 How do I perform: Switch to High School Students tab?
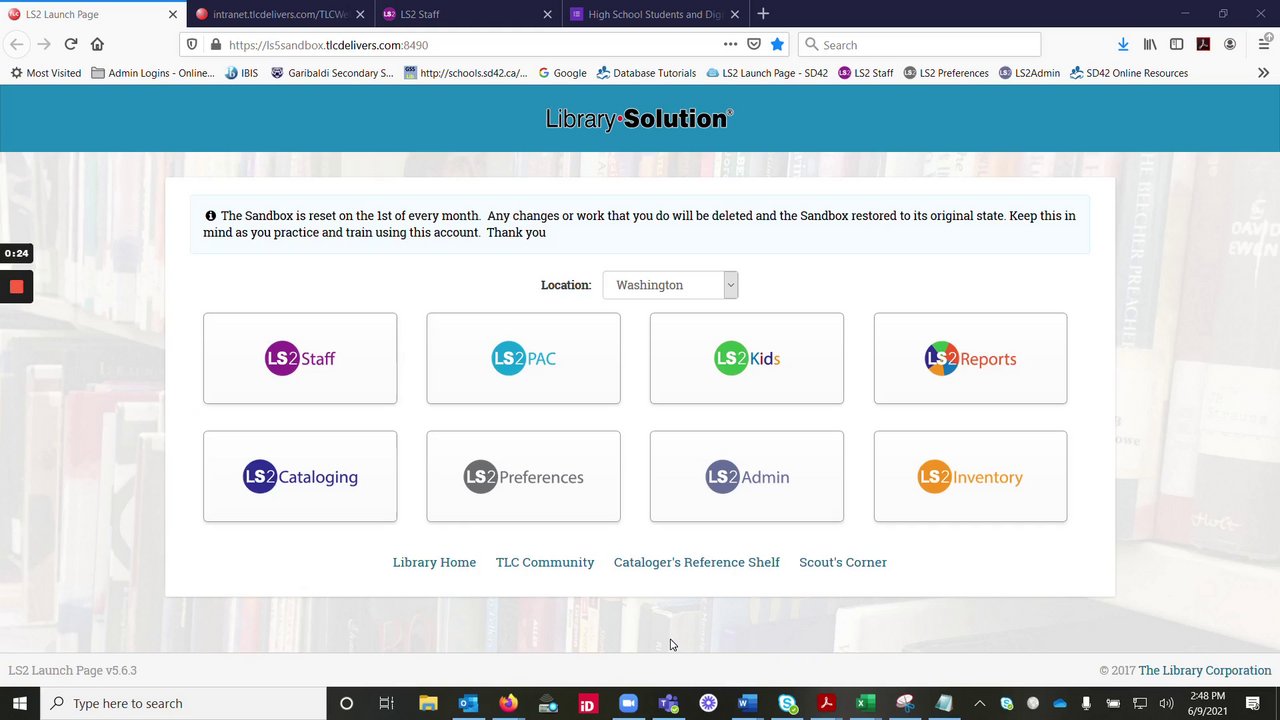[655, 14]
